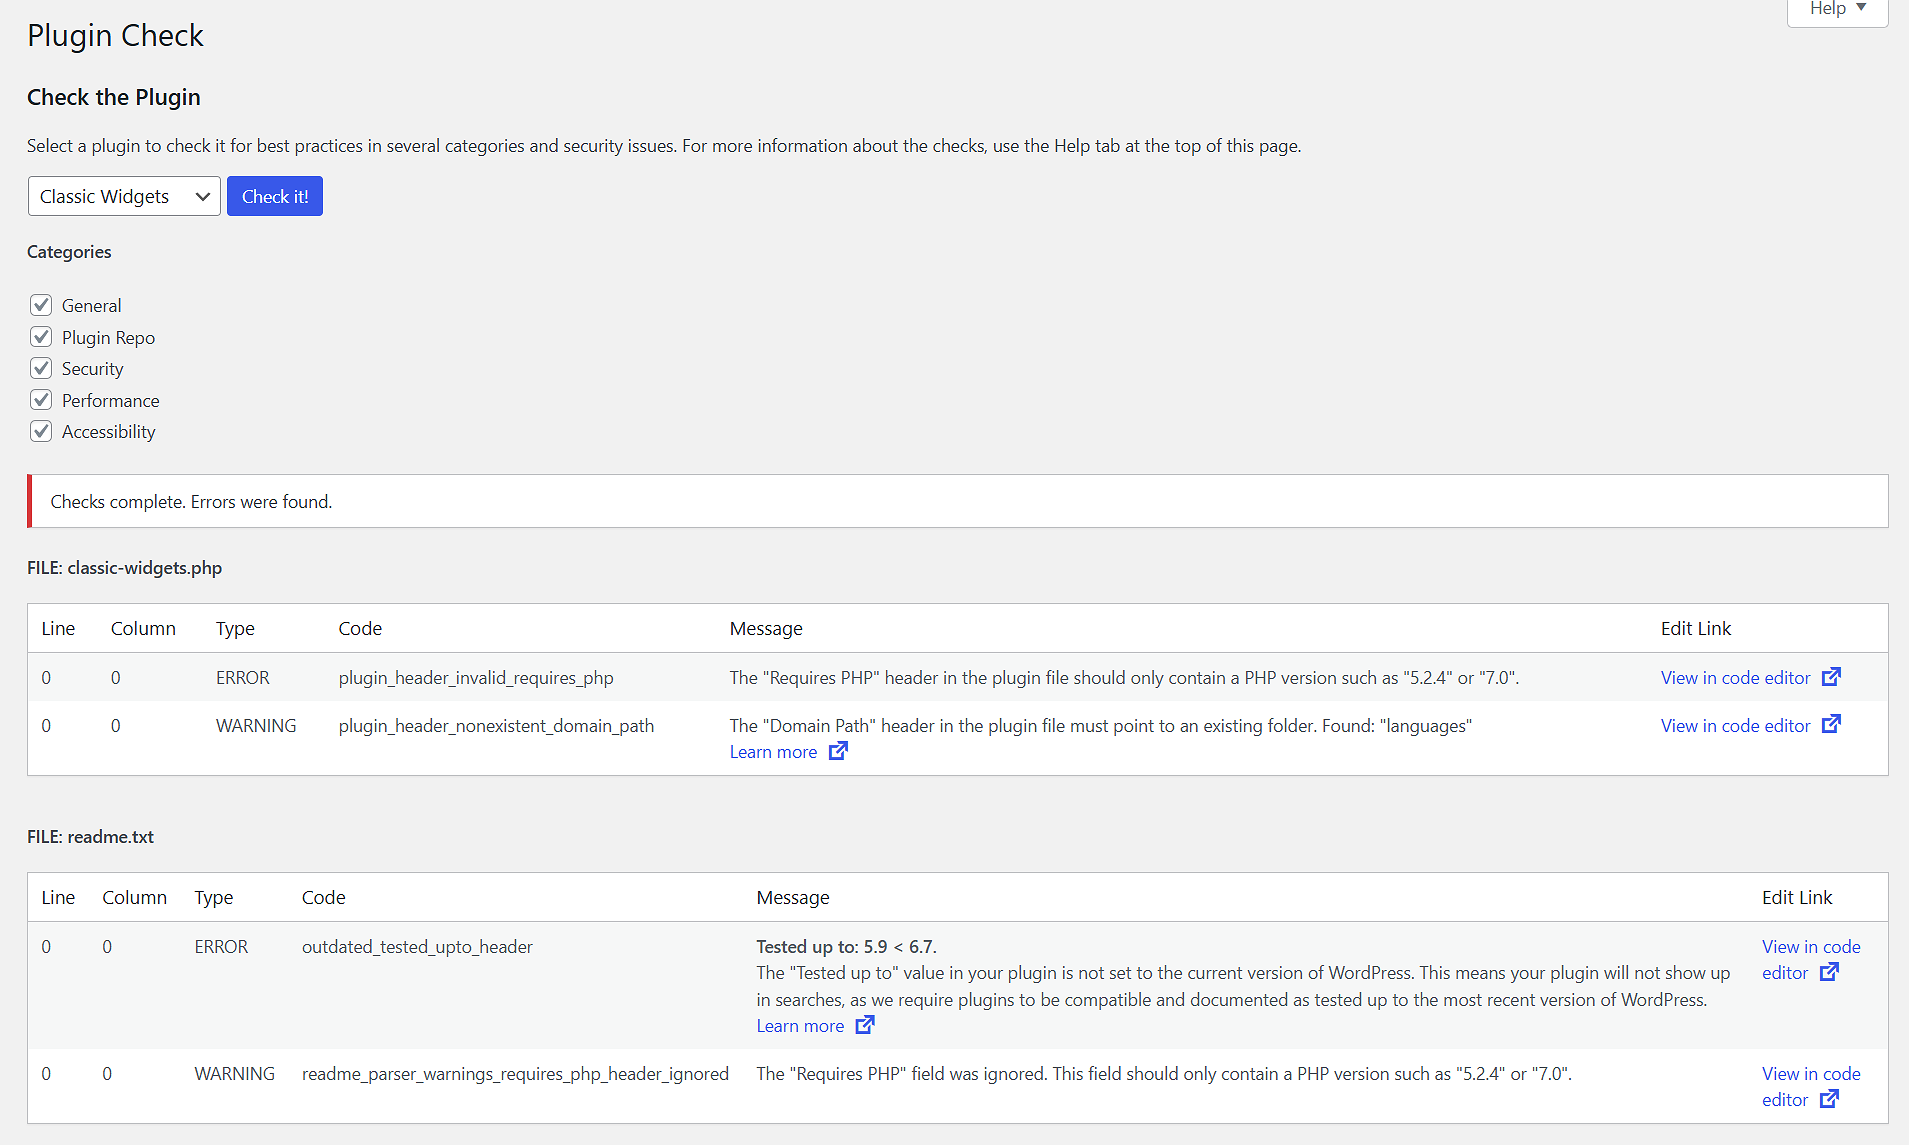Image resolution: width=1909 pixels, height=1145 pixels.
Task: Click Learn more under the Tested up to message
Action: click(800, 1025)
